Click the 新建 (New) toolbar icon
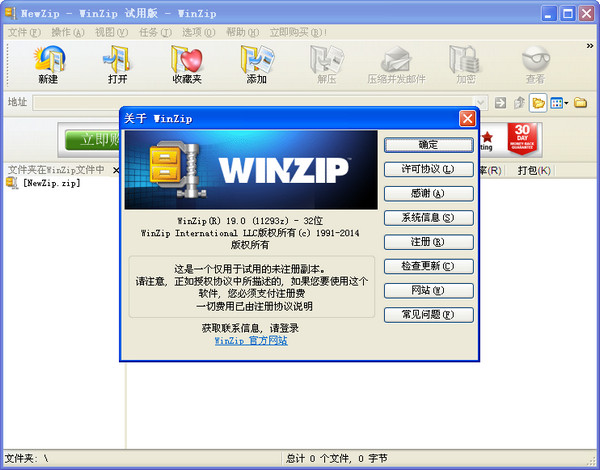600x470 pixels. pyautogui.click(x=47, y=64)
